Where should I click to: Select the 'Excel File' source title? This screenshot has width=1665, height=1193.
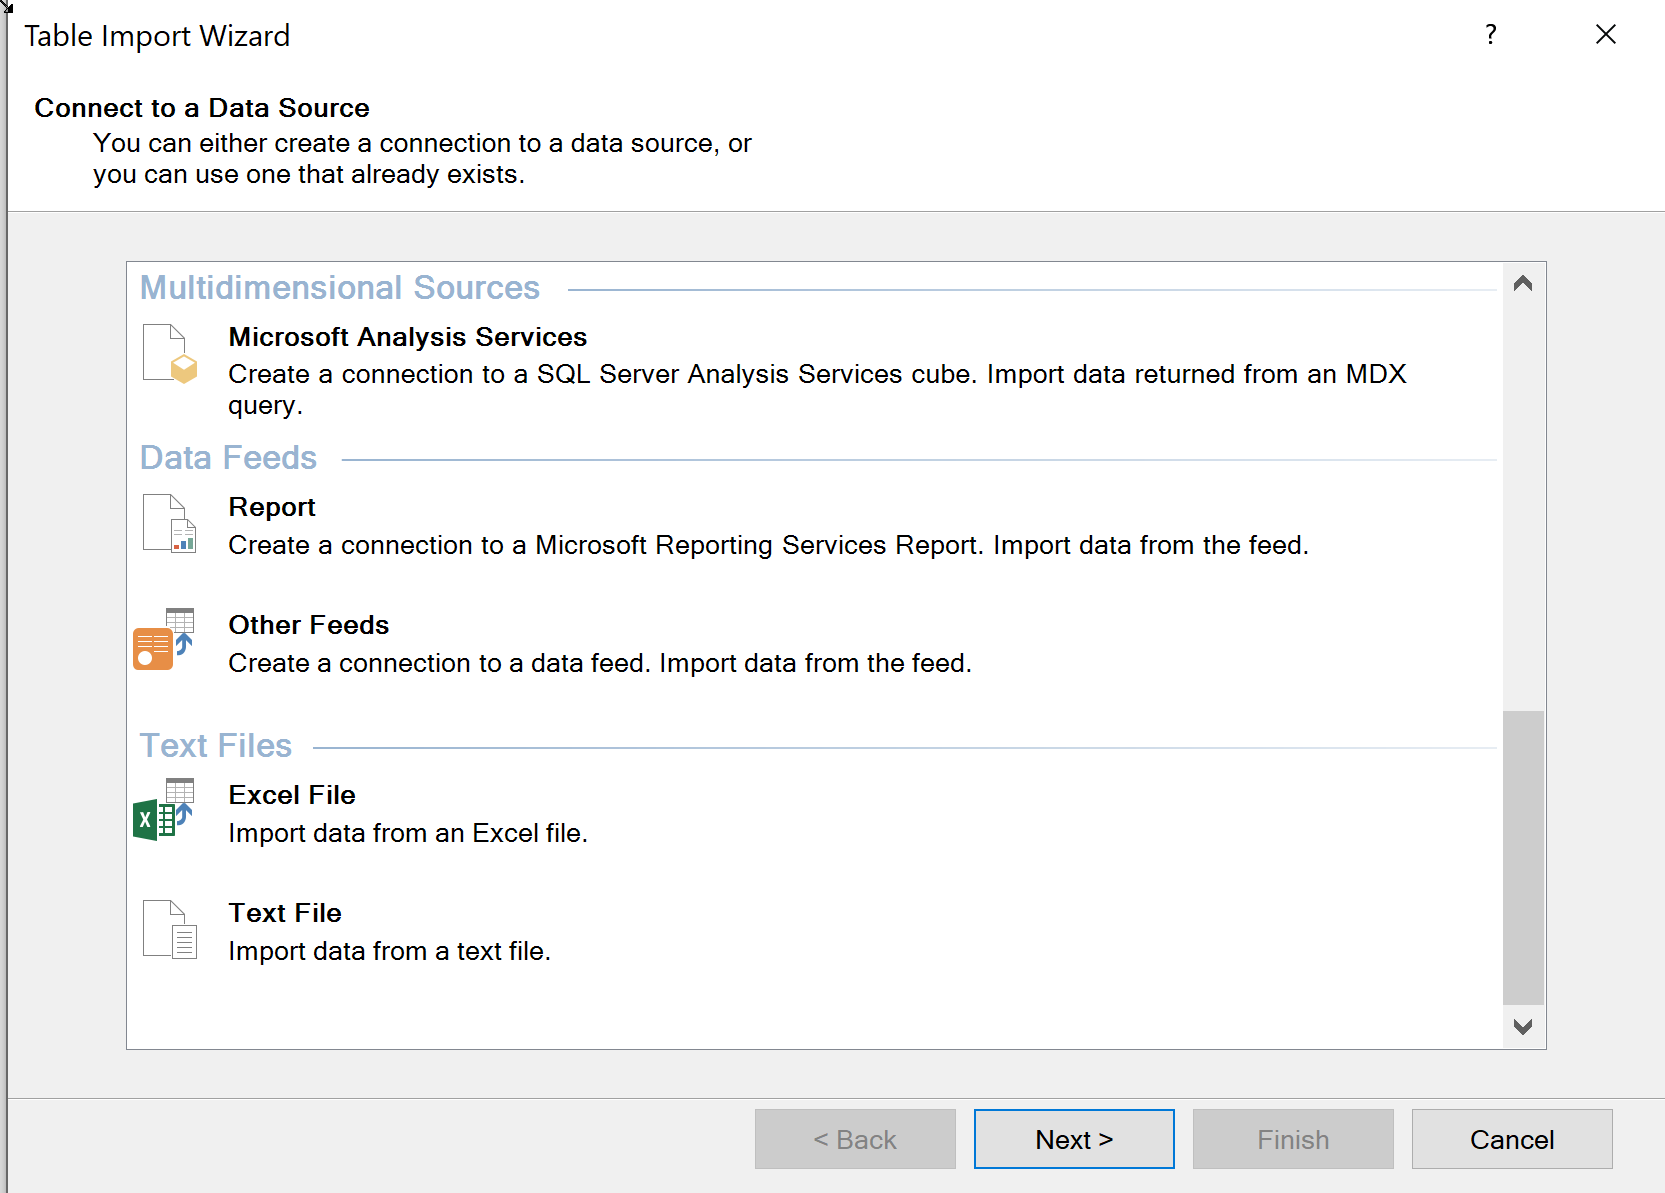292,795
